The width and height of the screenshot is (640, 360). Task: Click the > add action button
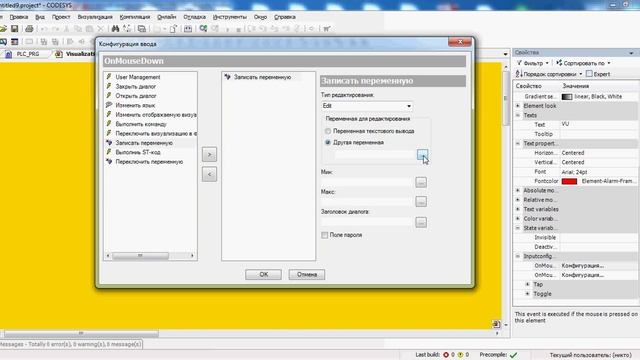pos(209,154)
